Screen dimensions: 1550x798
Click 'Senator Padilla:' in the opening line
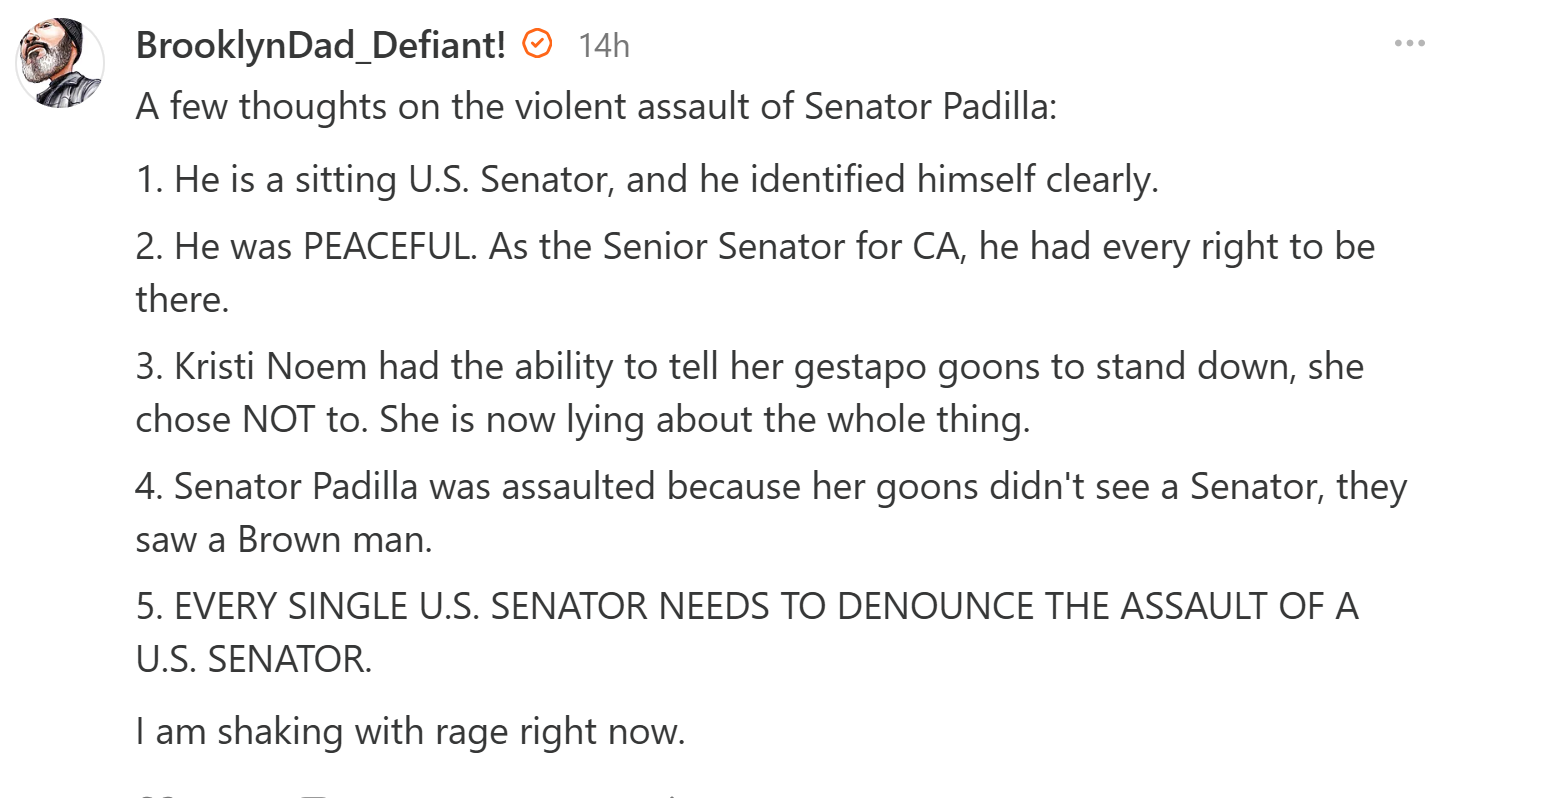(930, 106)
